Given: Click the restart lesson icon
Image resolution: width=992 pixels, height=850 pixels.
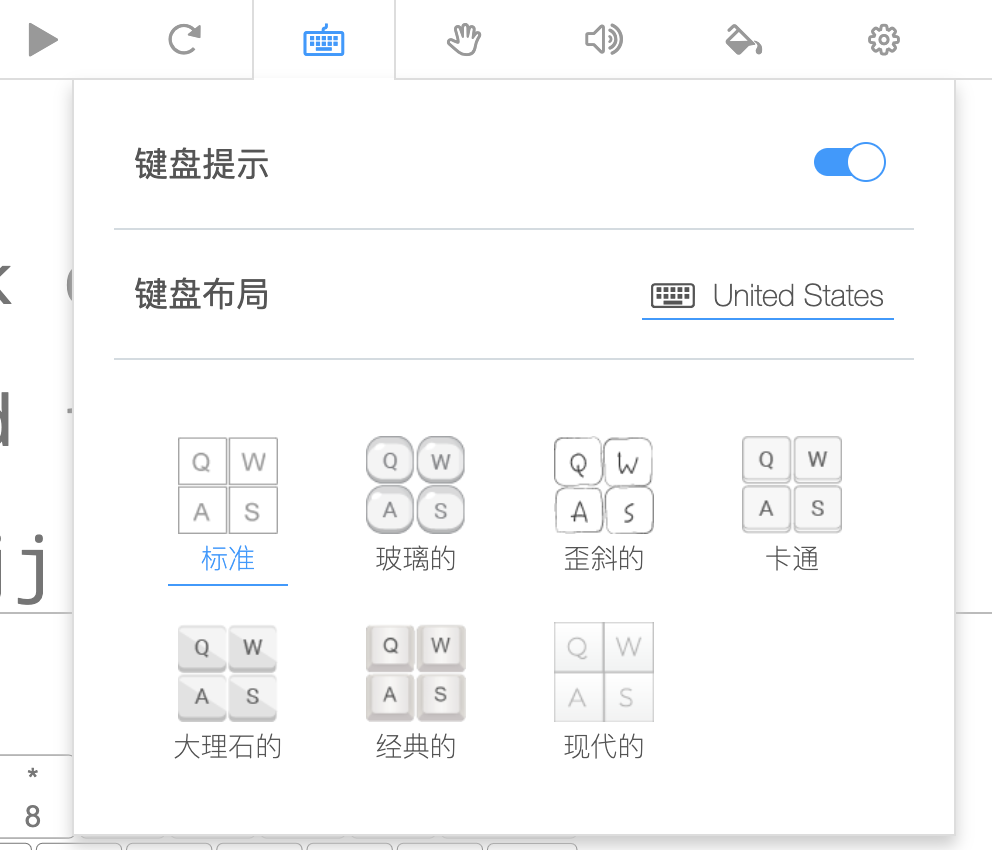Looking at the screenshot, I should [183, 39].
